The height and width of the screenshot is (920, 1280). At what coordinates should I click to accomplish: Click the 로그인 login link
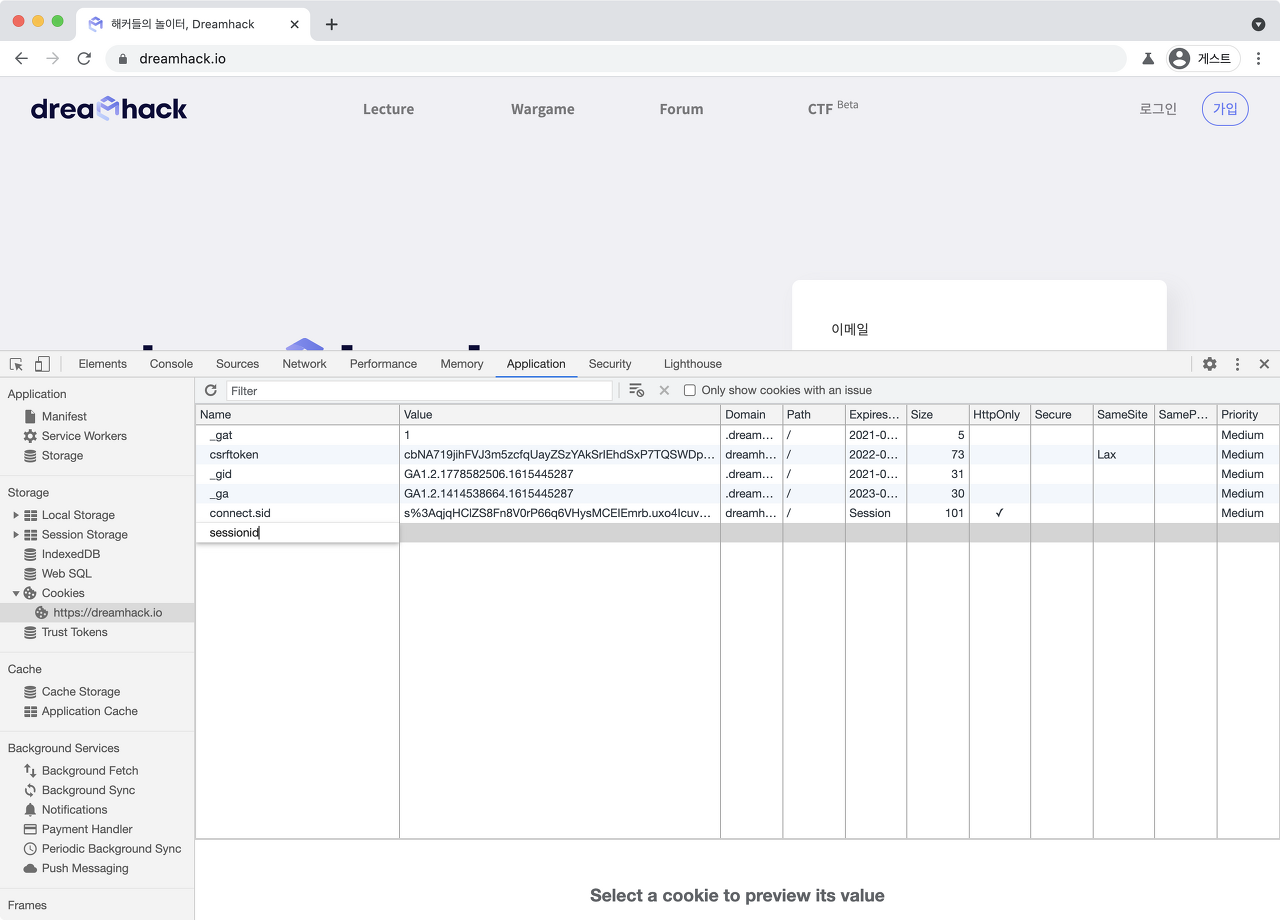pyautogui.click(x=1158, y=109)
